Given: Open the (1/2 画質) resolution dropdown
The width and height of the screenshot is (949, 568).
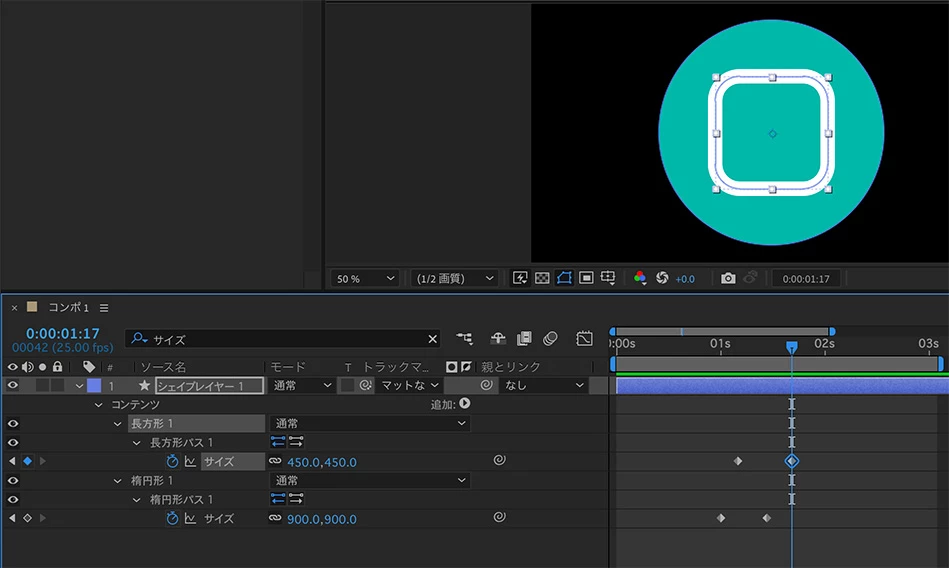Looking at the screenshot, I should (455, 279).
